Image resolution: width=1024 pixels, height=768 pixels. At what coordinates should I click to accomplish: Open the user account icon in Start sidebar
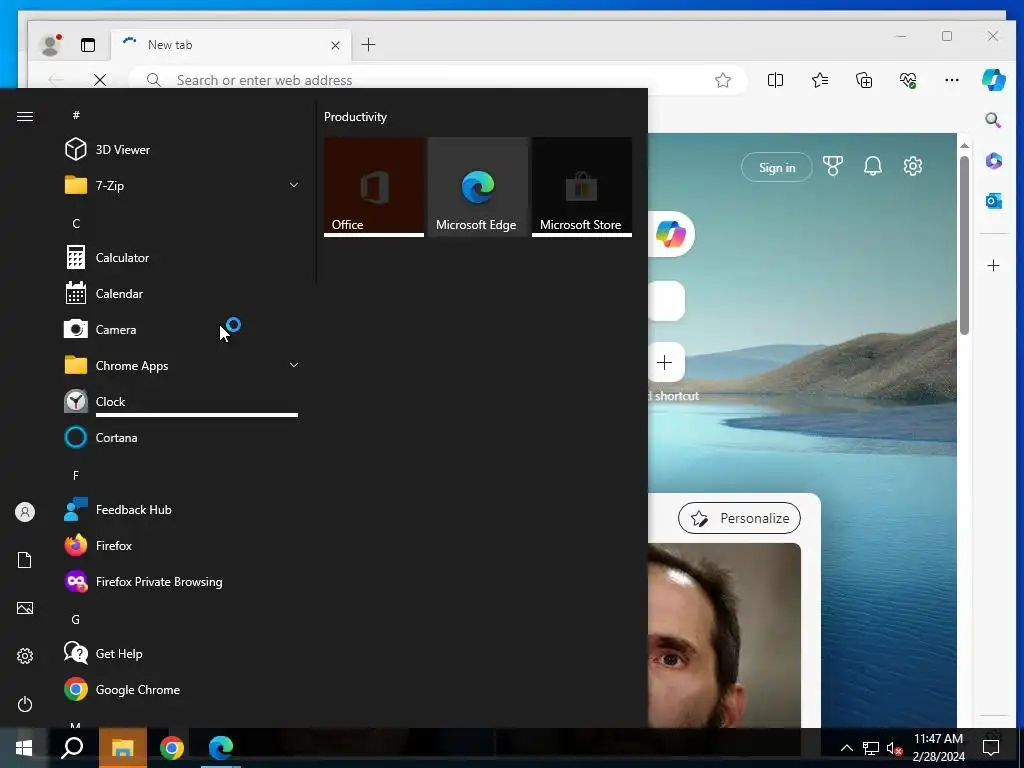click(25, 512)
